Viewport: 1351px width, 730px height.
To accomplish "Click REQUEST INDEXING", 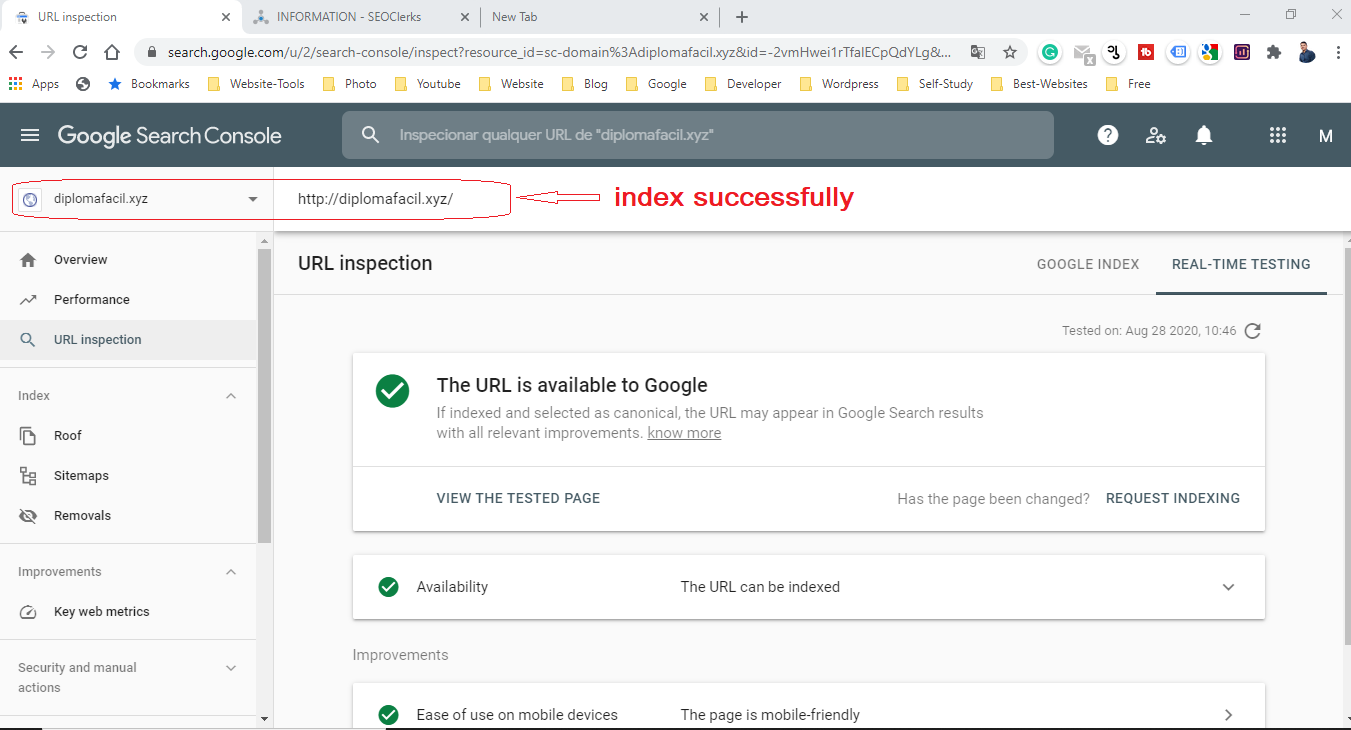I will (1172, 497).
